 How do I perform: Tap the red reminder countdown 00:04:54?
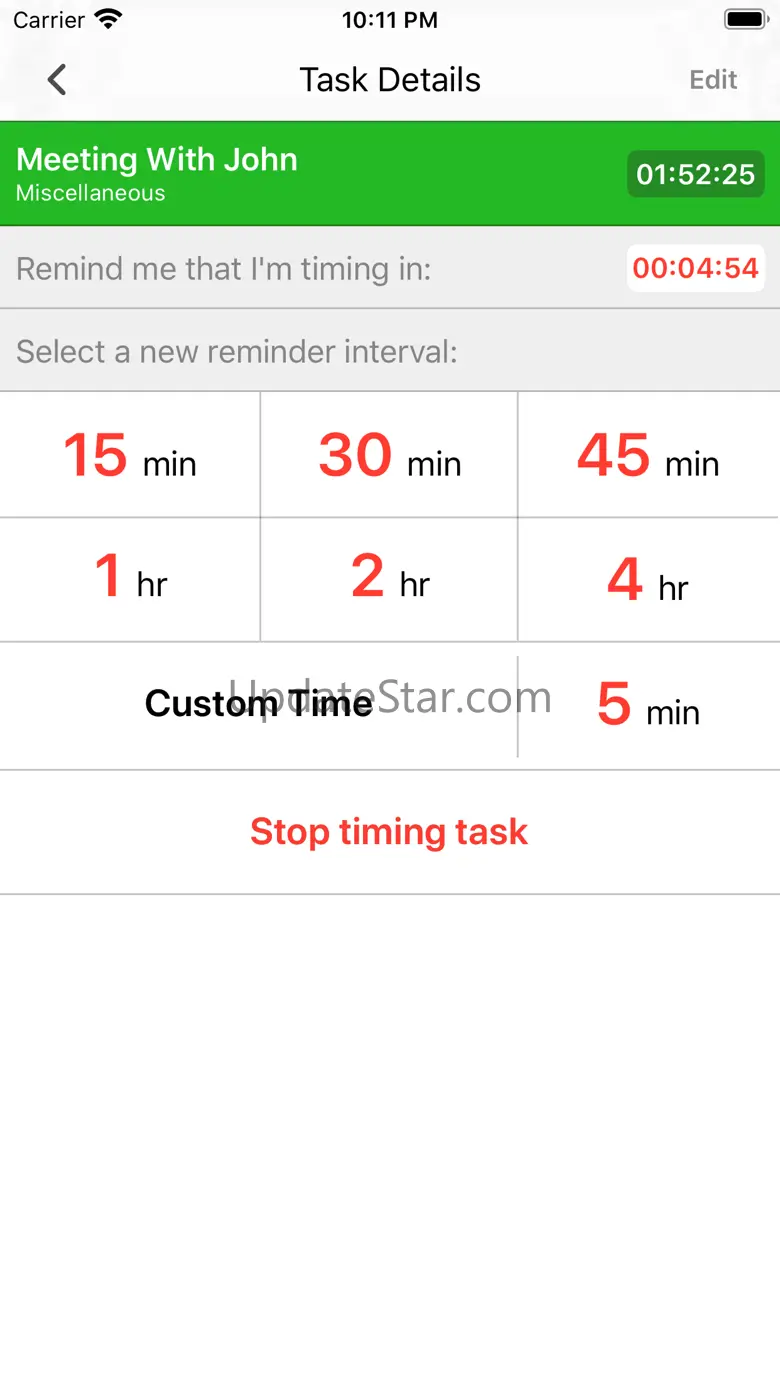[695, 268]
